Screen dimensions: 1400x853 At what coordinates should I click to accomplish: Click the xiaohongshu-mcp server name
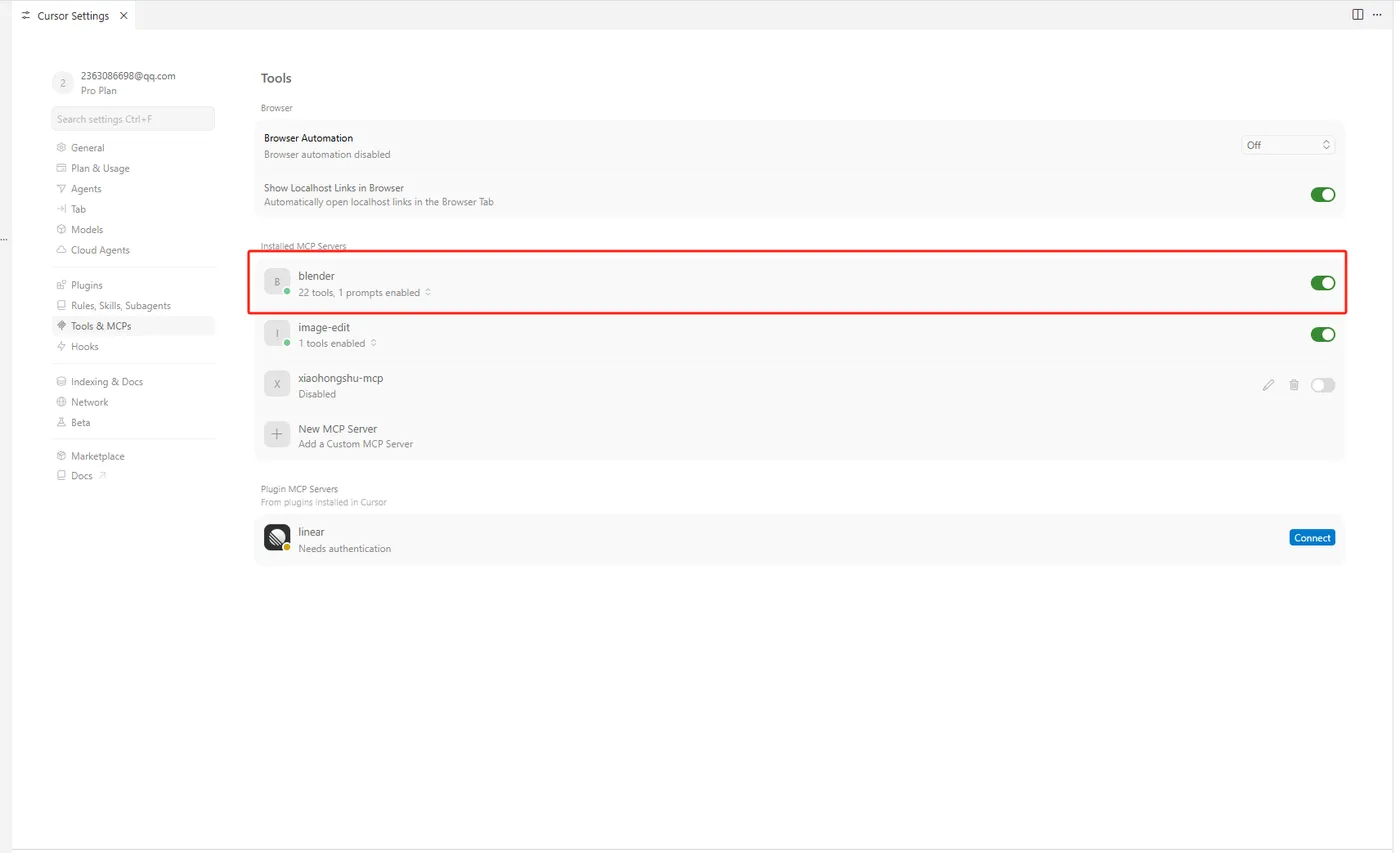[x=341, y=378]
